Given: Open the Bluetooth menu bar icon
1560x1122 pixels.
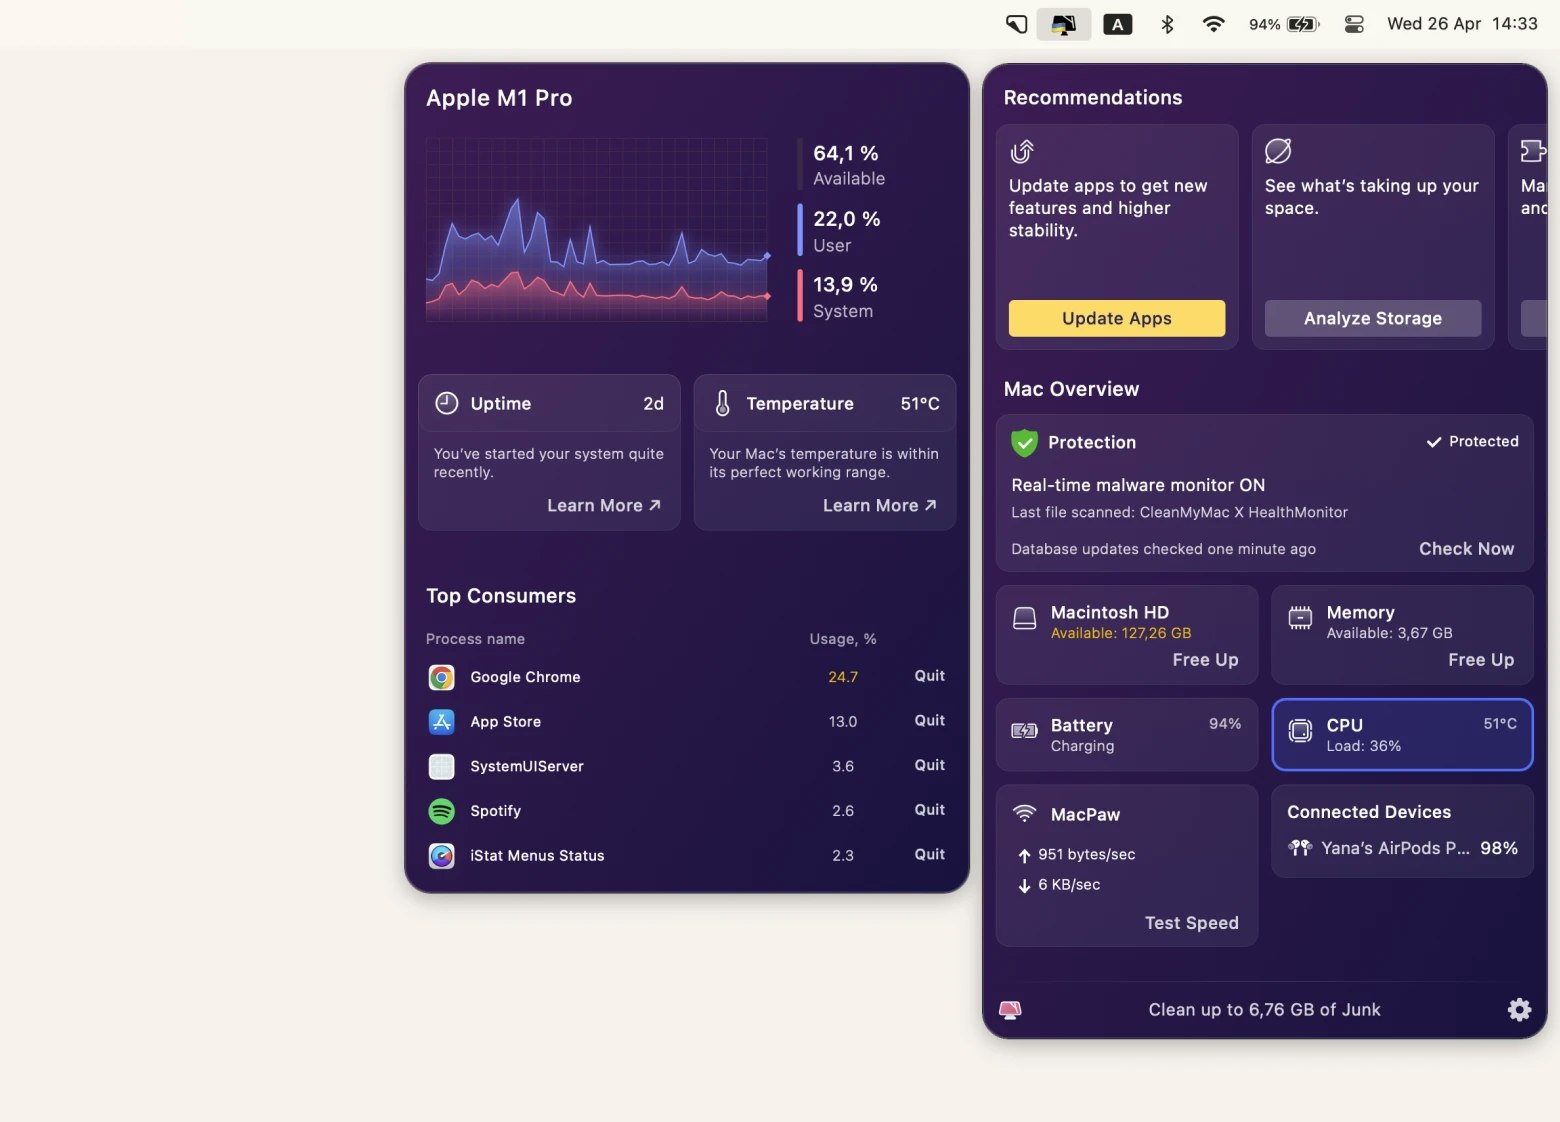Looking at the screenshot, I should click(1167, 24).
